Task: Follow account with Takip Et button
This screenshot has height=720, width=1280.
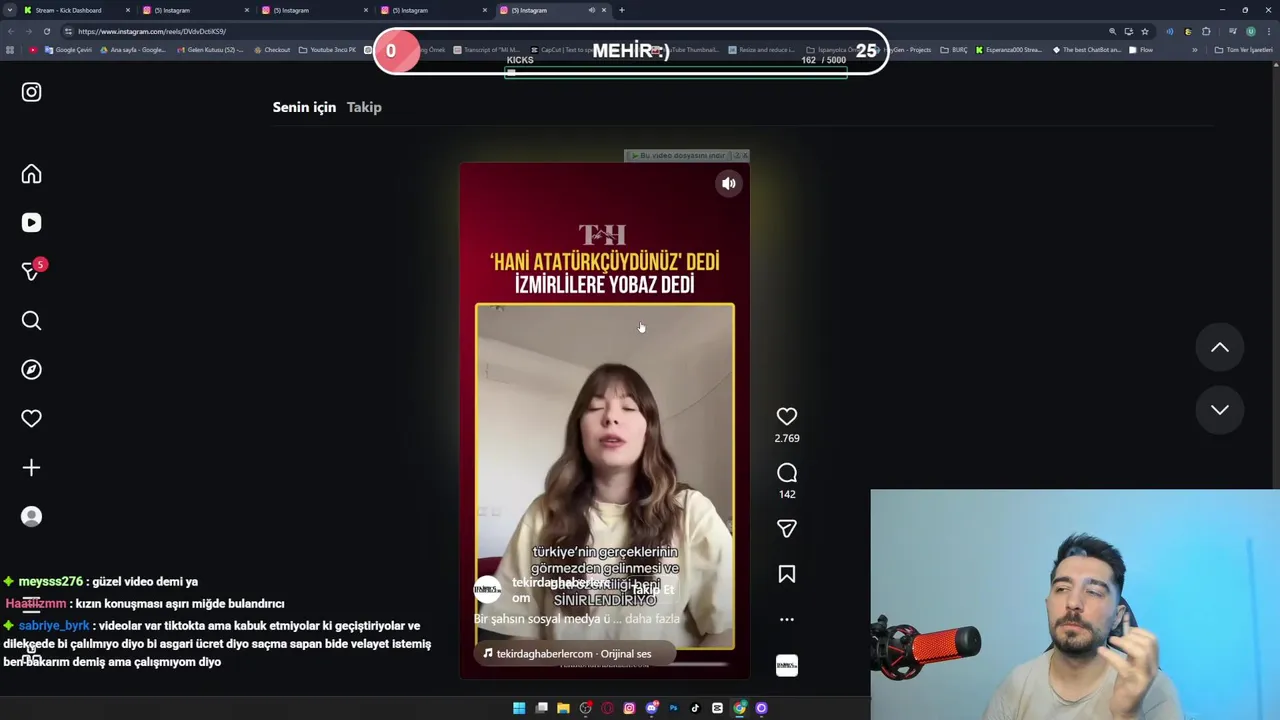Action: point(653,590)
